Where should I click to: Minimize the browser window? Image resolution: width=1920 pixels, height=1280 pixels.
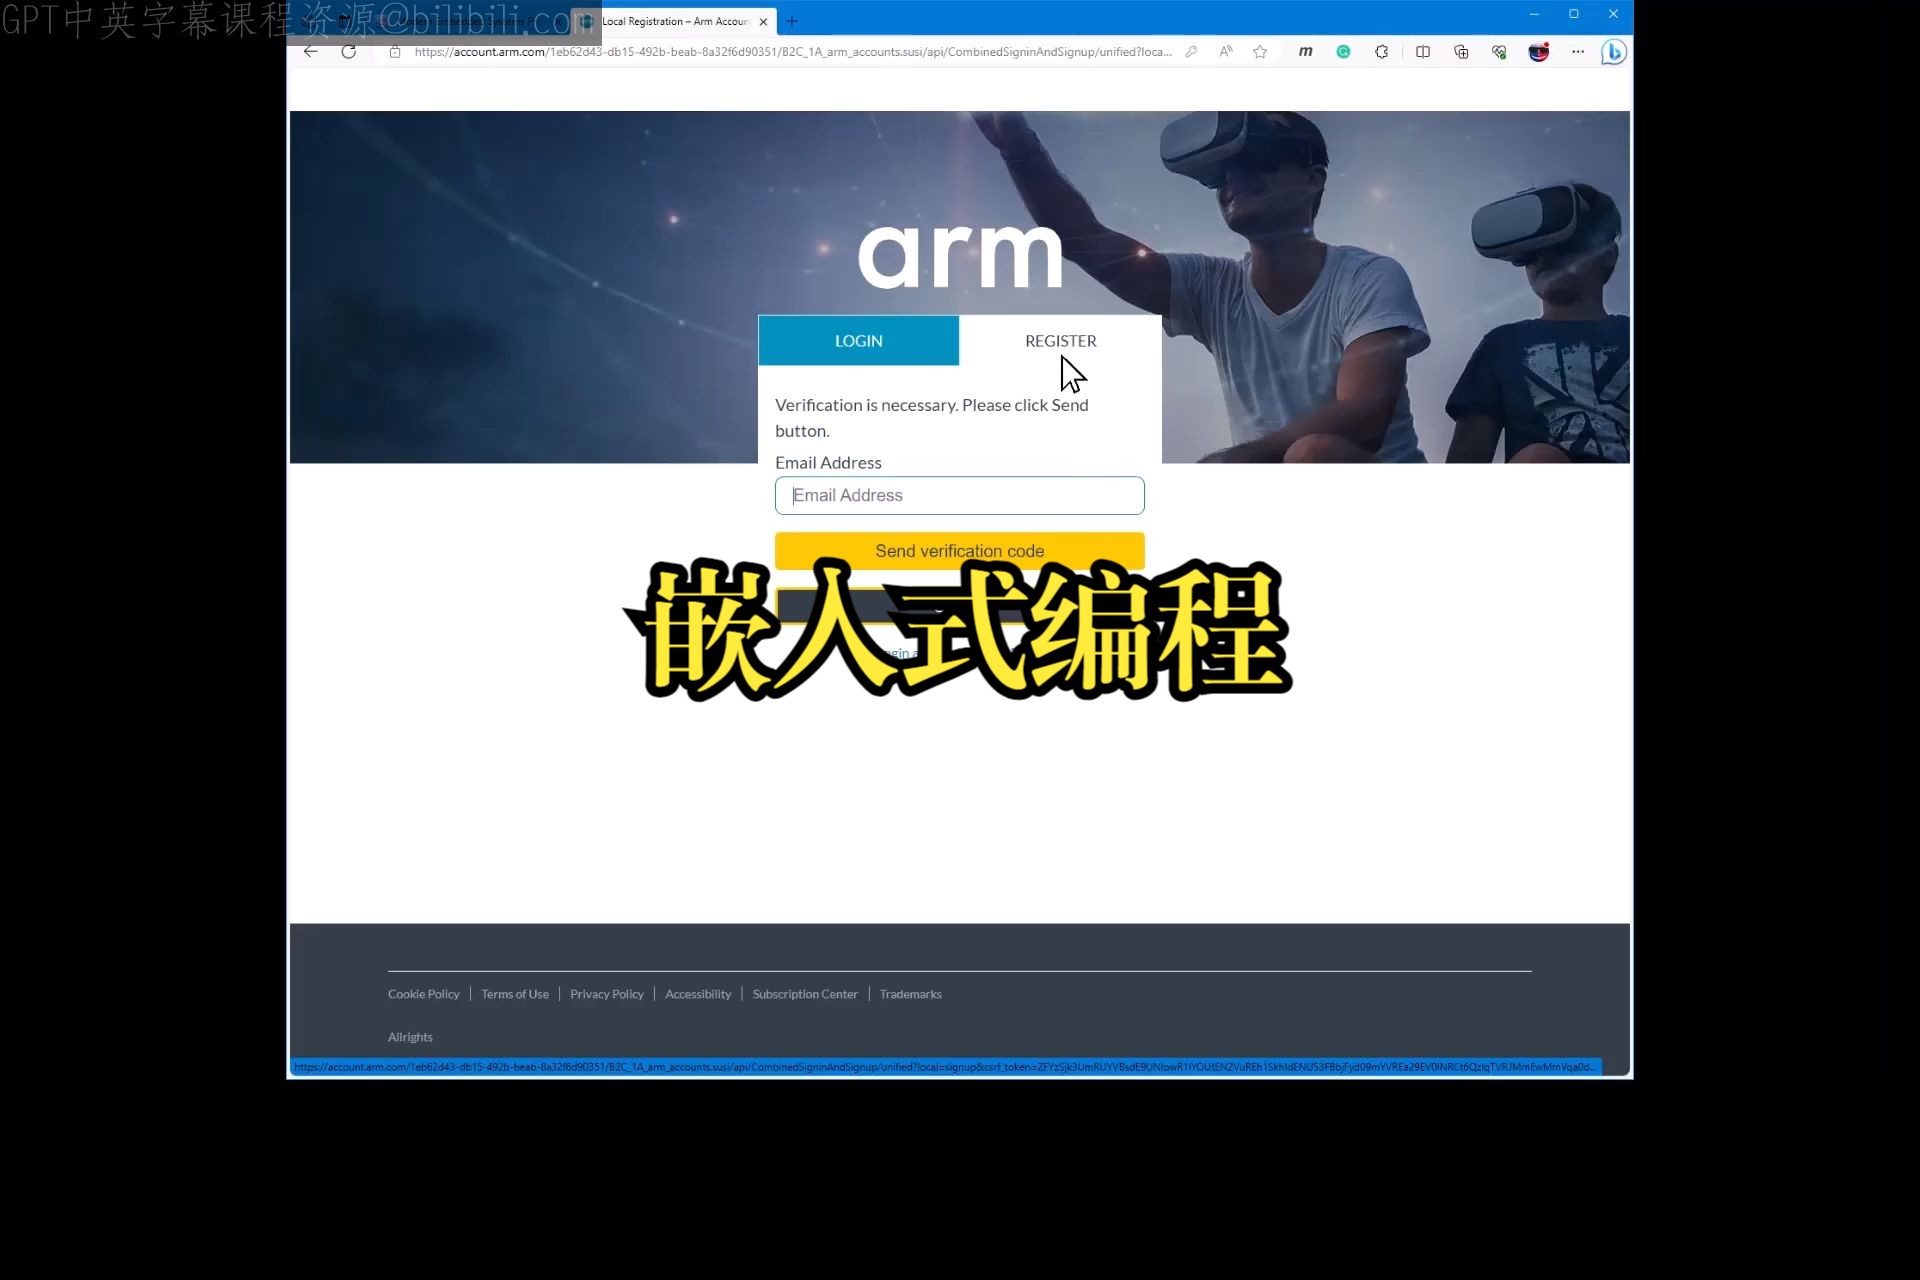[x=1534, y=14]
